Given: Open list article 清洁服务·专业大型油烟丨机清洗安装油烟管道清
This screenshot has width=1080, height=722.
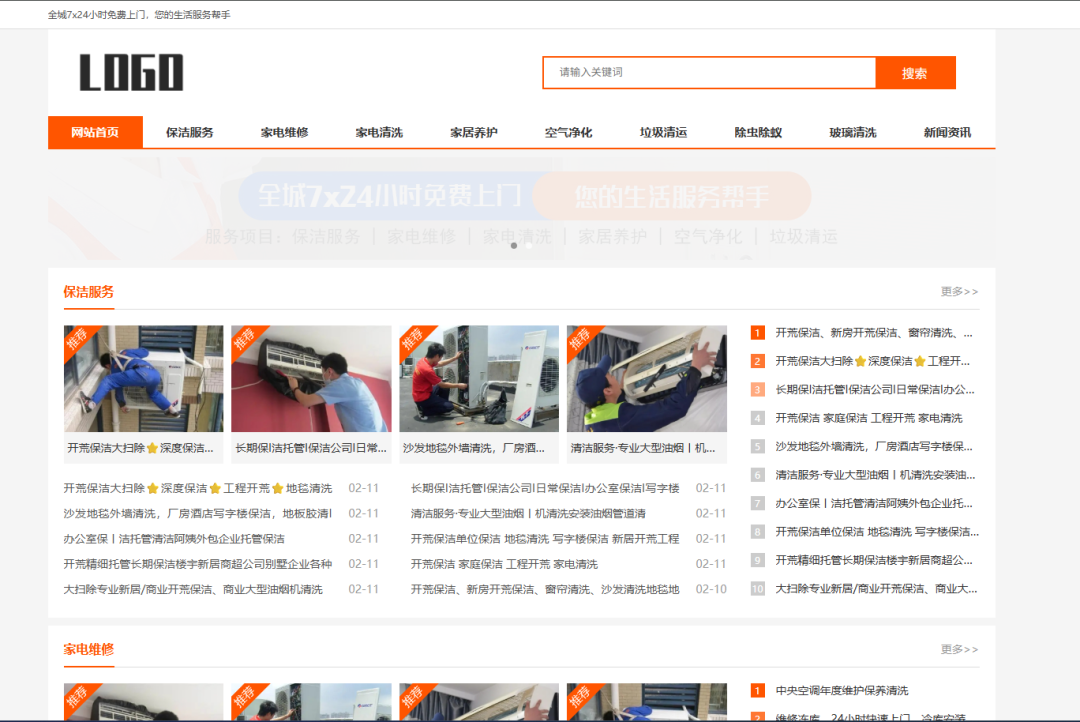Looking at the screenshot, I should pyautogui.click(x=528, y=513).
